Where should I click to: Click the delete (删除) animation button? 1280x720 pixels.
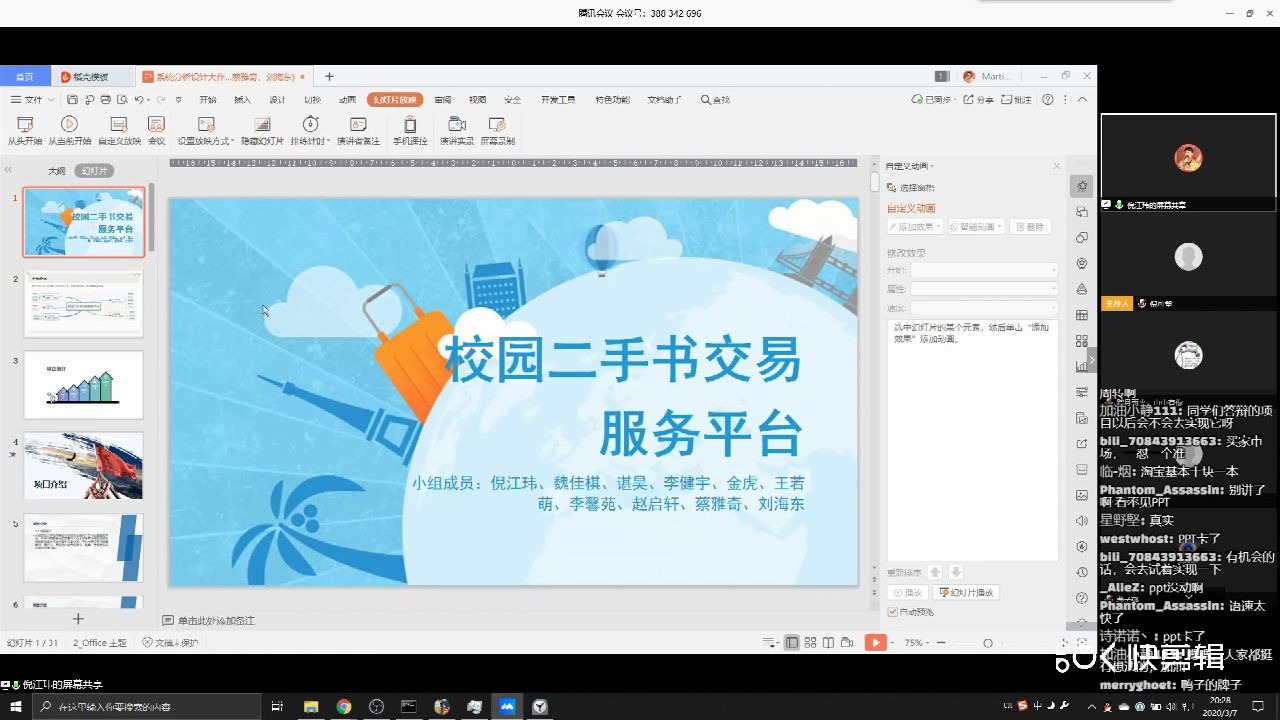pos(1030,227)
